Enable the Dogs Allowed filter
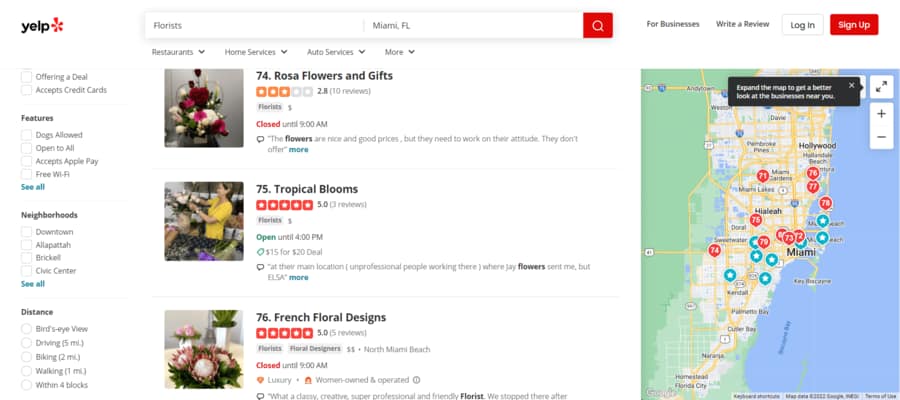 click(x=27, y=134)
